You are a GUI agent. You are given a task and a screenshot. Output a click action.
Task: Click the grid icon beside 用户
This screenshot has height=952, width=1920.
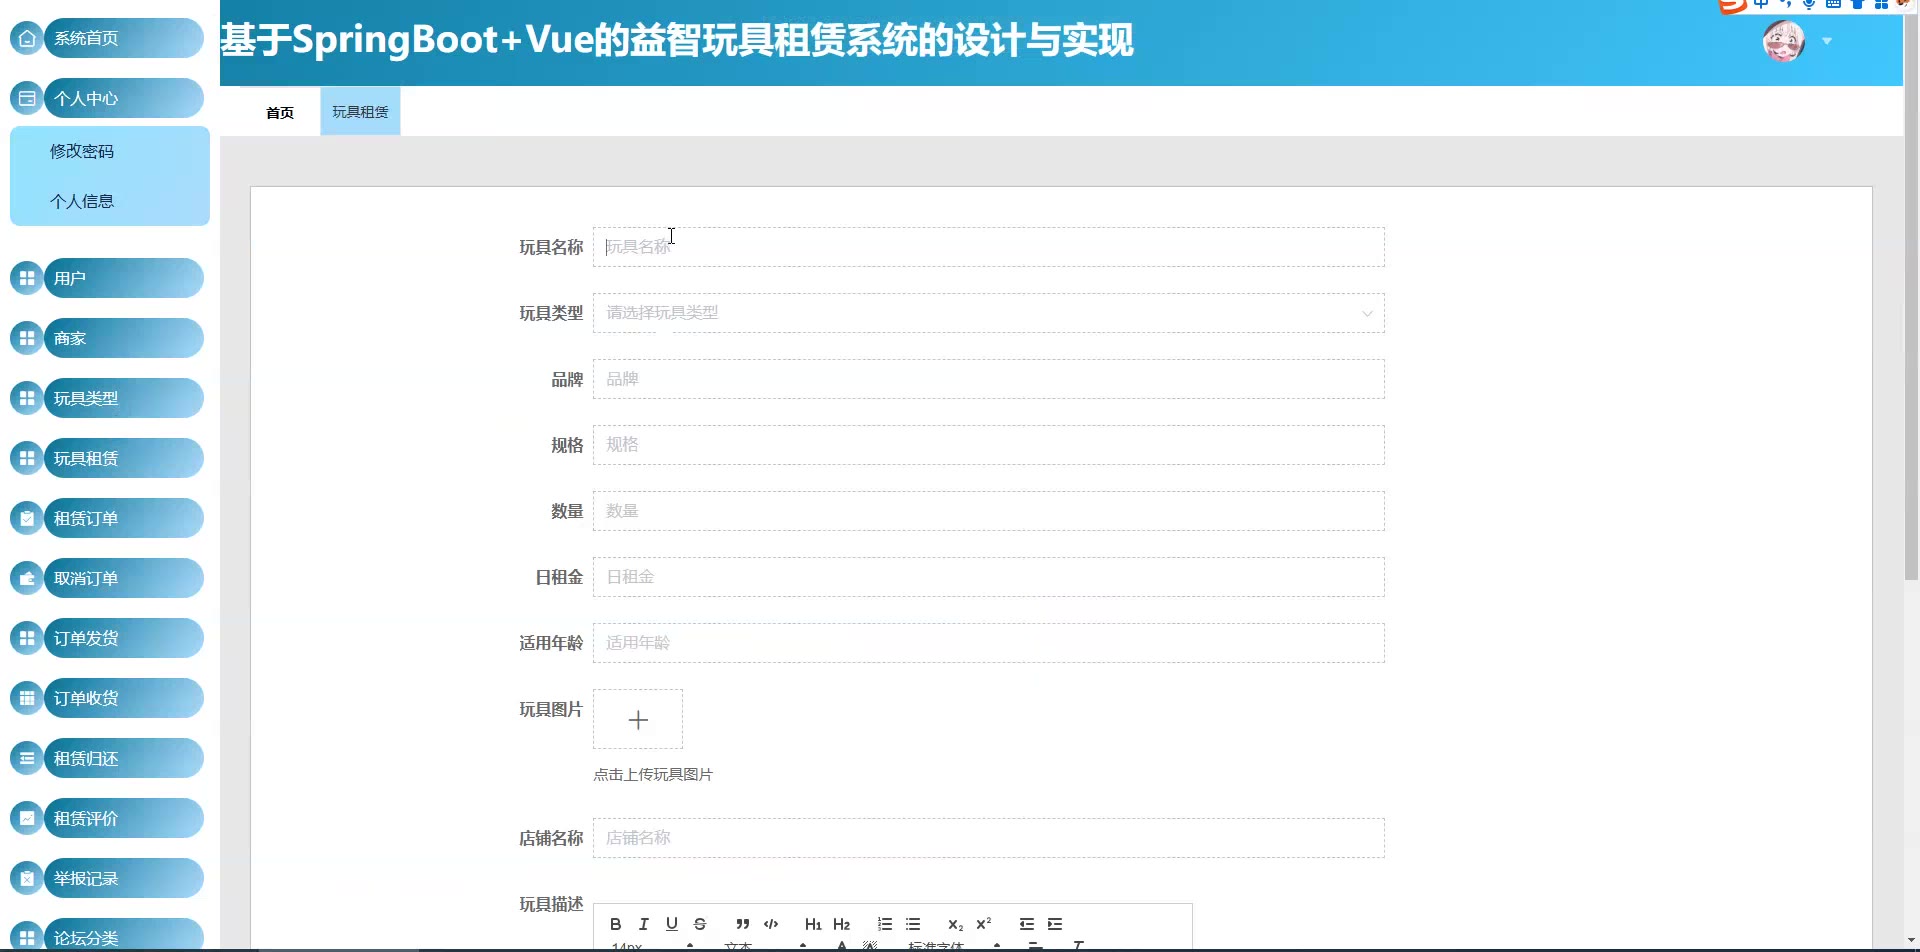27,278
